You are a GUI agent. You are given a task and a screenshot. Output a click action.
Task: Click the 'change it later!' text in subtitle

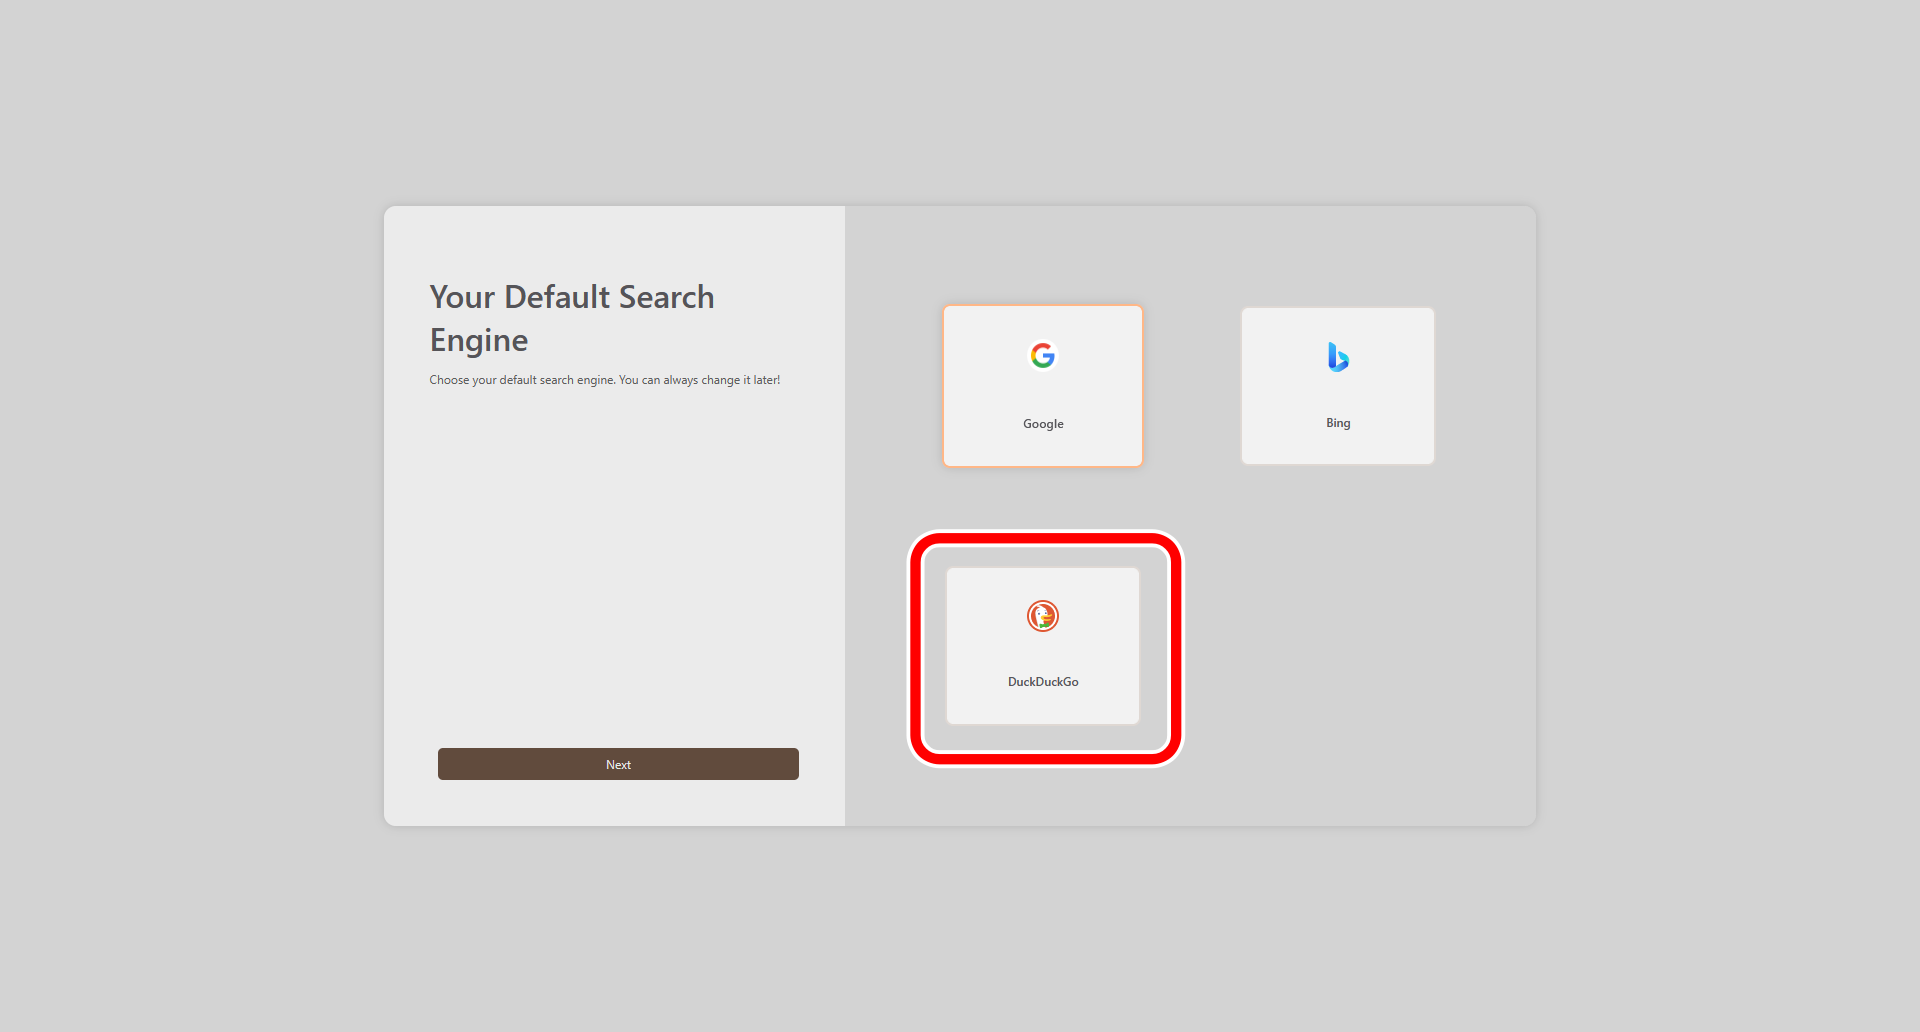741,380
